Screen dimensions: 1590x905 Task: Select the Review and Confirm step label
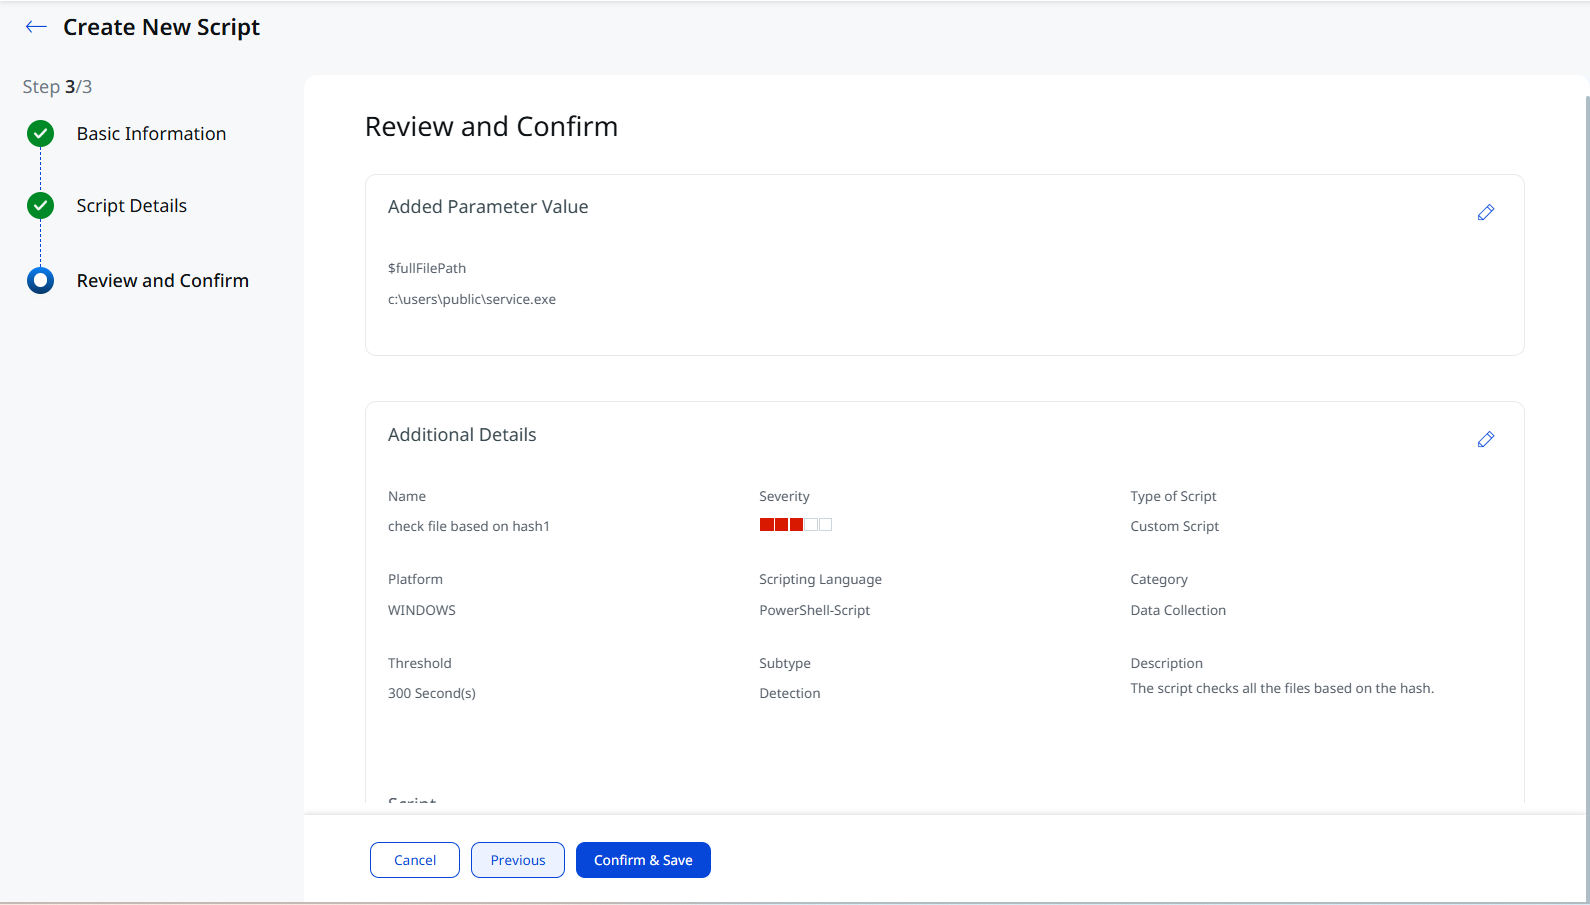click(x=163, y=281)
